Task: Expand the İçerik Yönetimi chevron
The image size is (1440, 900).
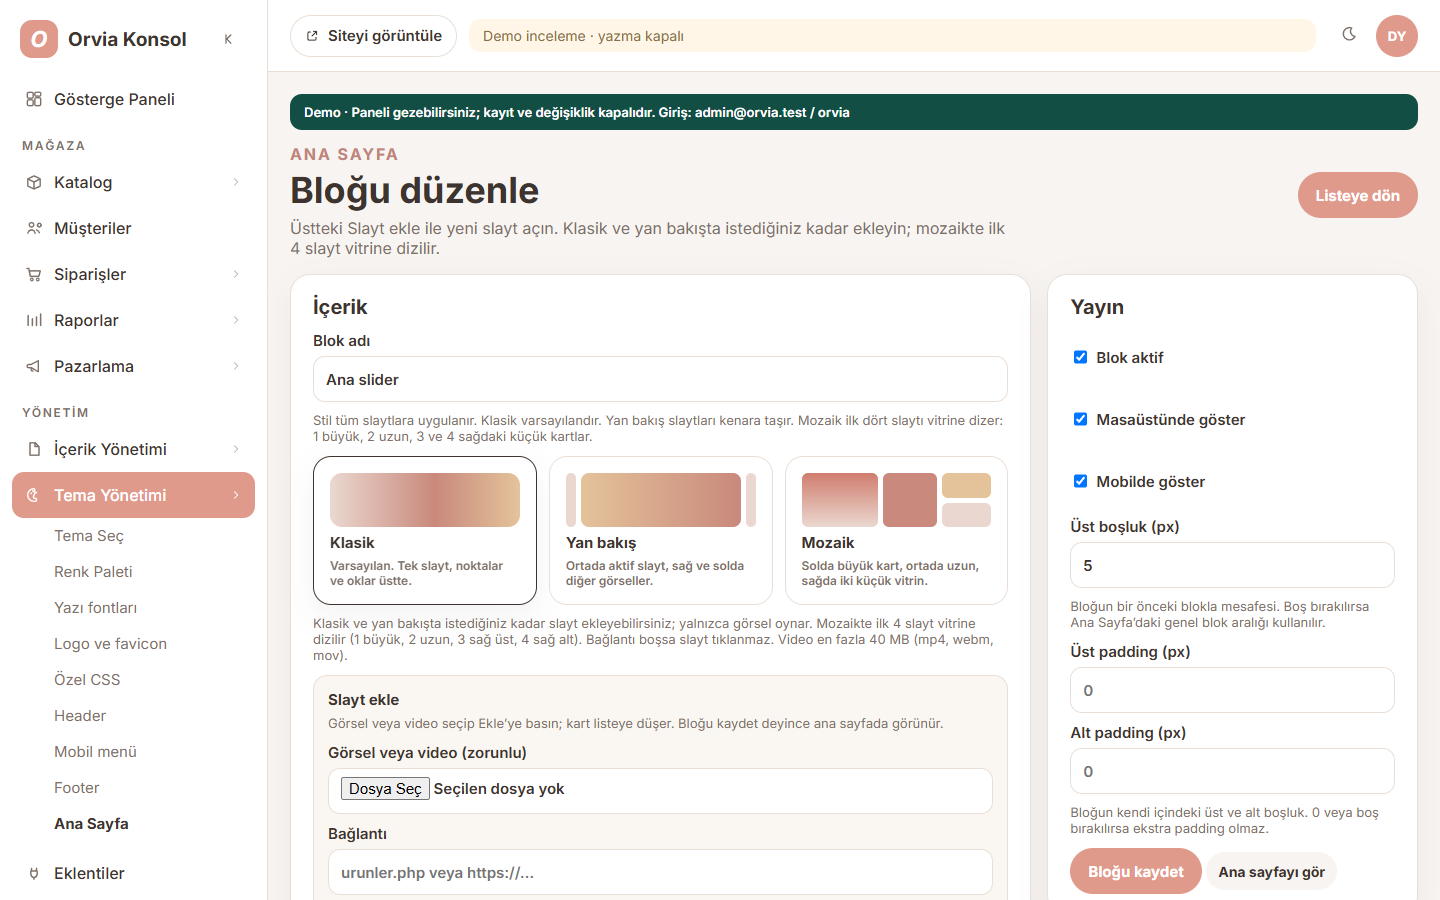Action: (236, 449)
